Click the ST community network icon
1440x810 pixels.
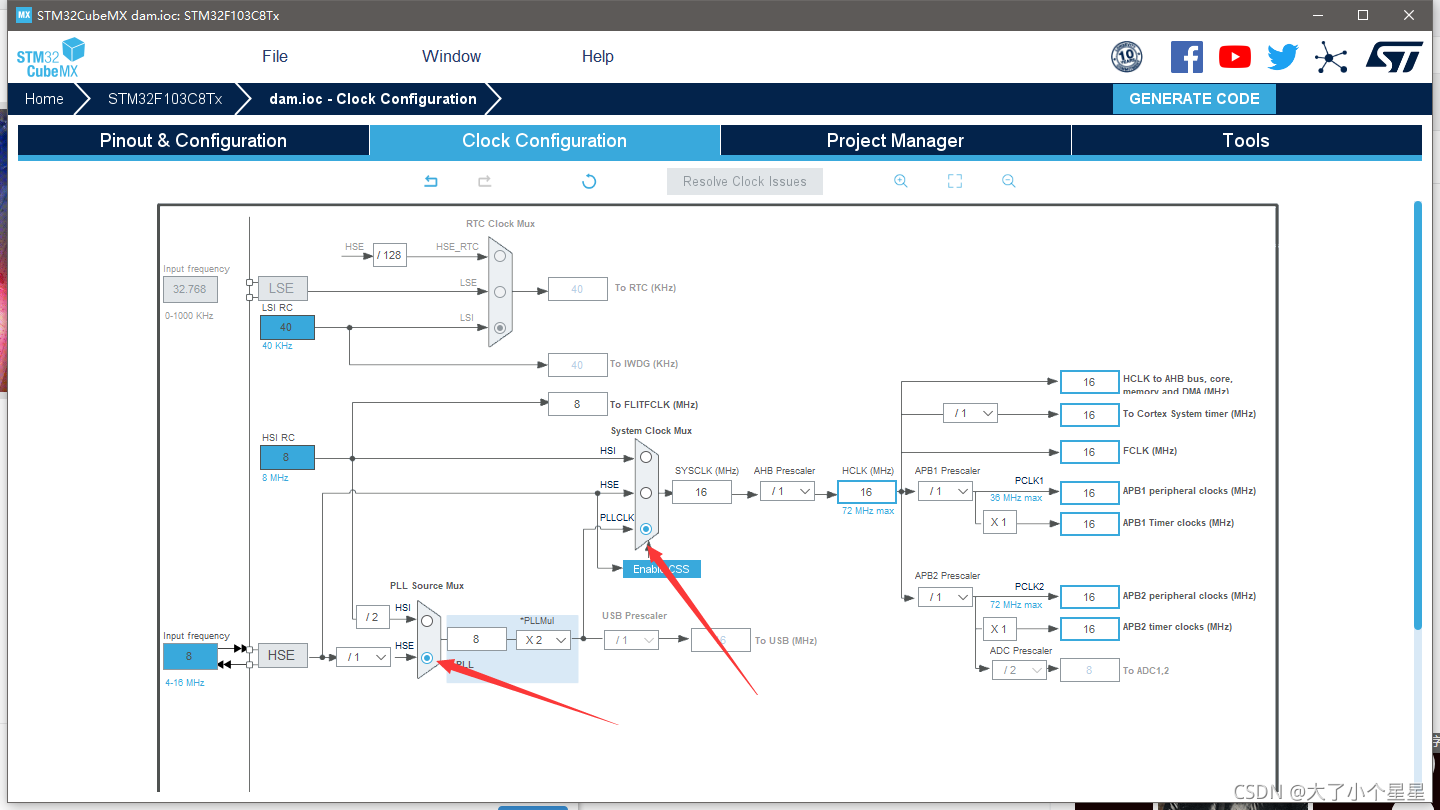(x=1331, y=57)
